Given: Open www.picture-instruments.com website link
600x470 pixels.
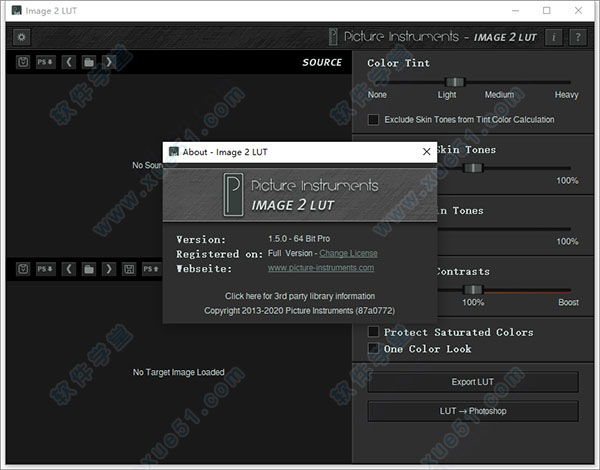Looking at the screenshot, I should click(x=321, y=268).
